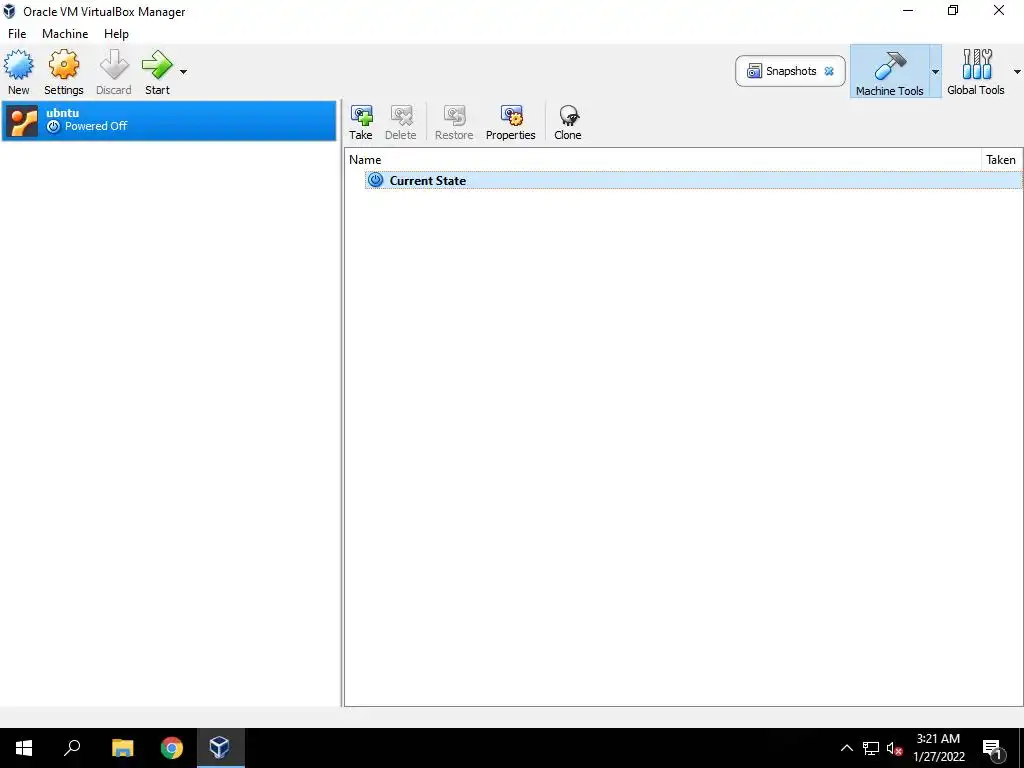1024x768 pixels.
Task: Open VM Settings gear icon
Action: tap(63, 72)
